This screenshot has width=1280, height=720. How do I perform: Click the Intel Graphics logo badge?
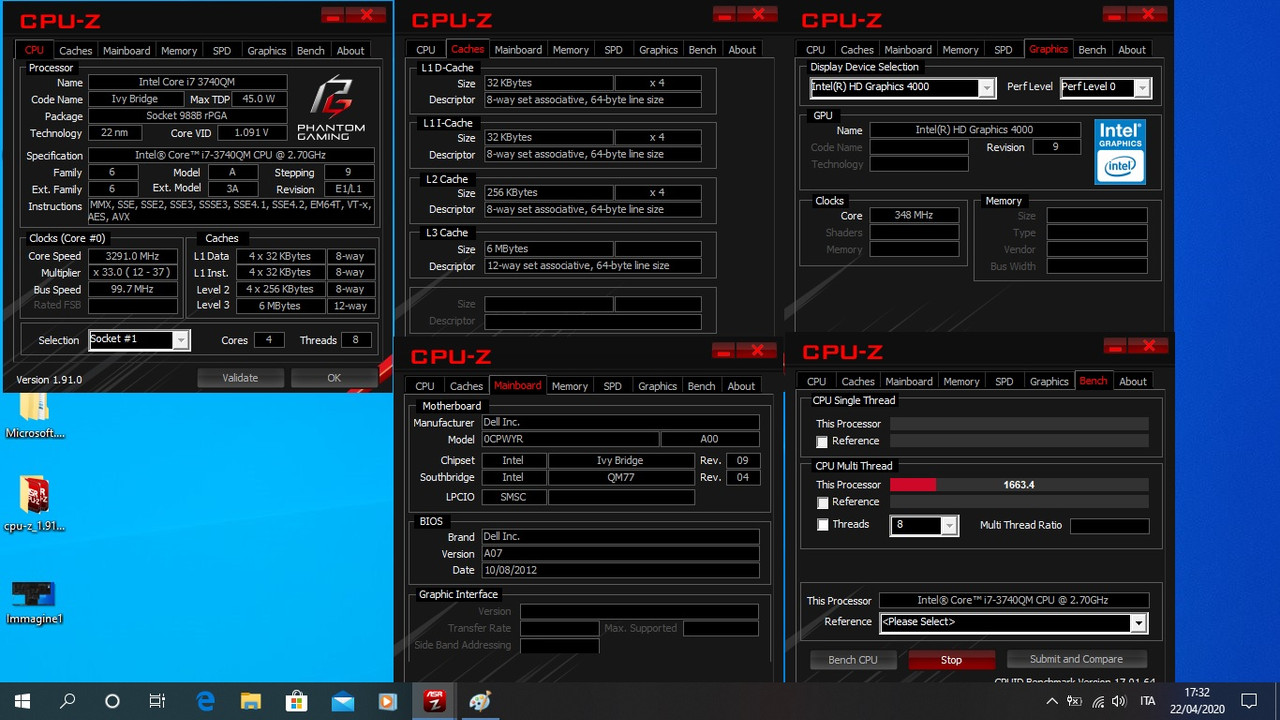pyautogui.click(x=1120, y=151)
